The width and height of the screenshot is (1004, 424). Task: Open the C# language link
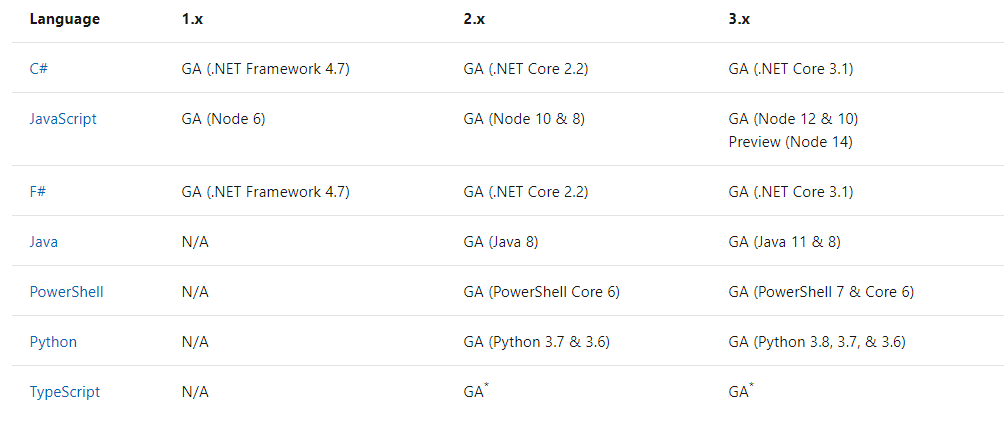pos(38,69)
